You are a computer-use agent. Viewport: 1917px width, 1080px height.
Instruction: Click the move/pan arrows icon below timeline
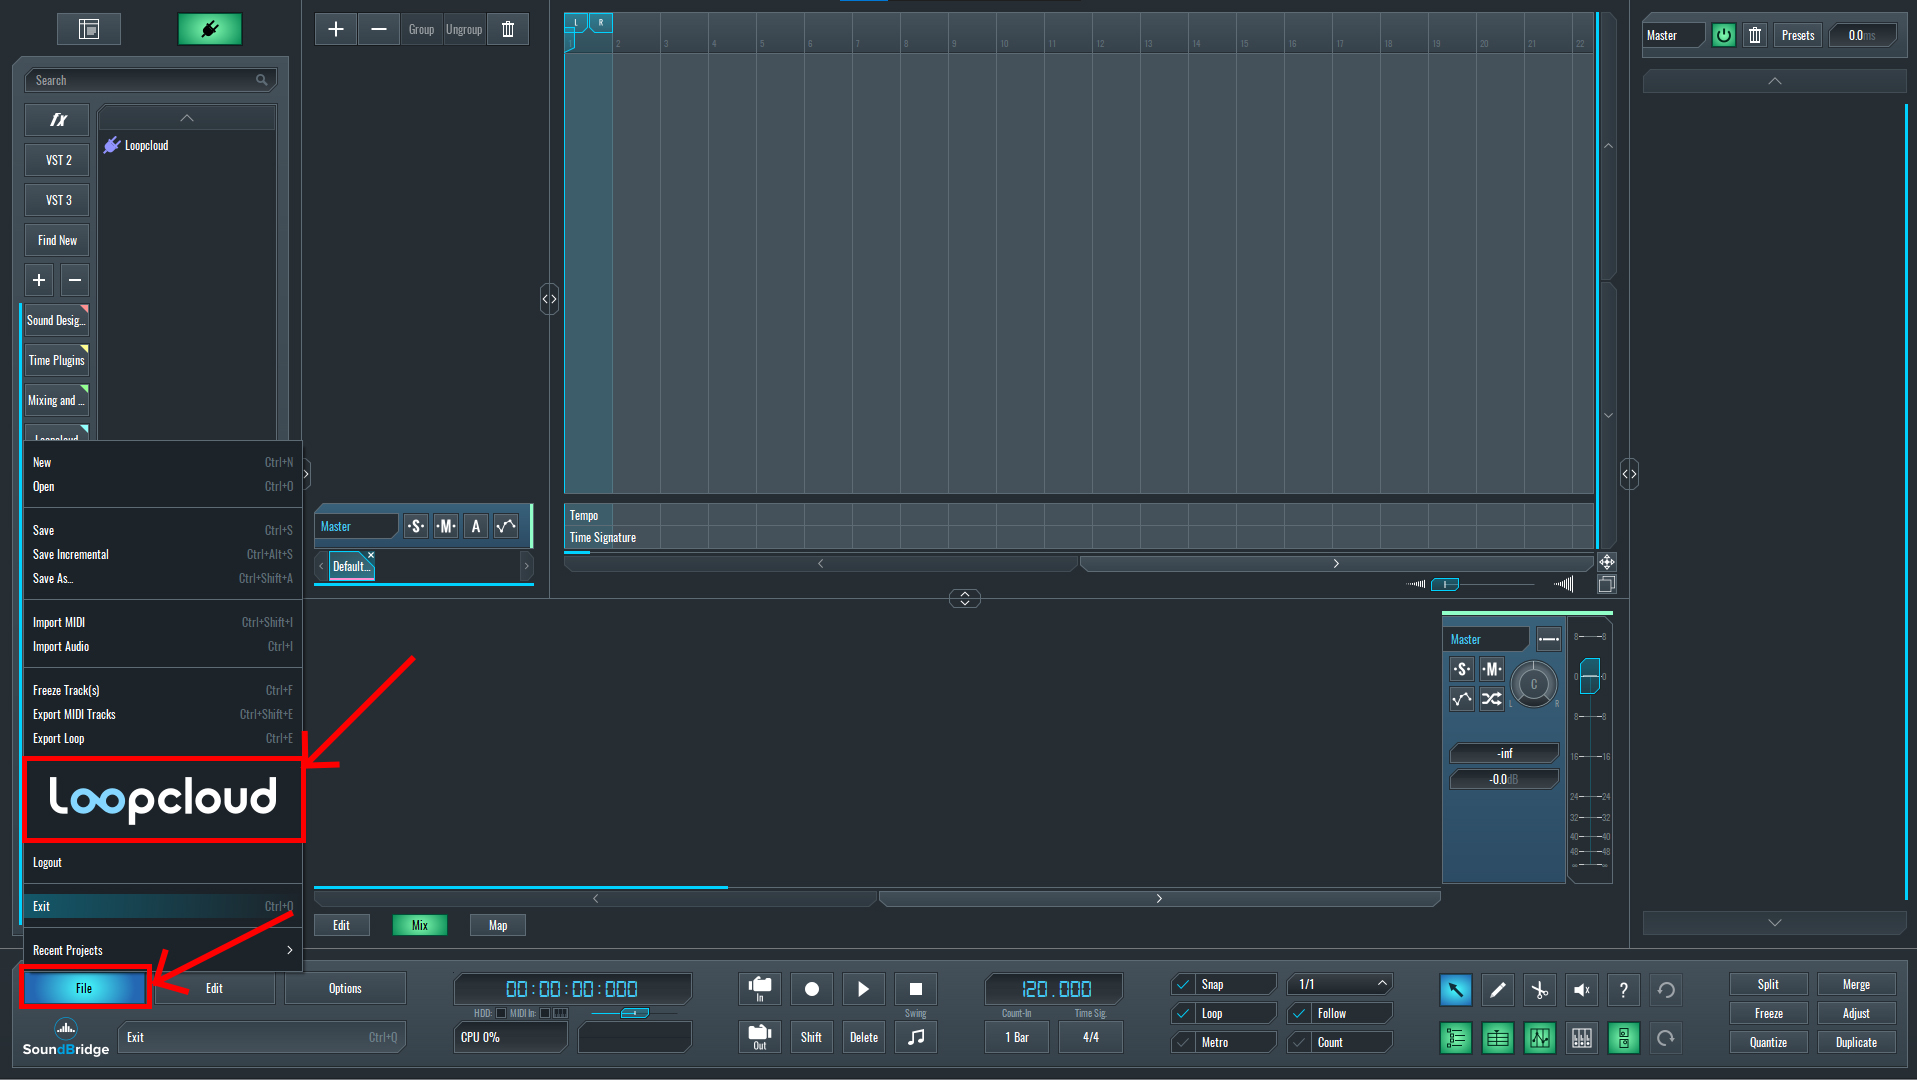1607,562
